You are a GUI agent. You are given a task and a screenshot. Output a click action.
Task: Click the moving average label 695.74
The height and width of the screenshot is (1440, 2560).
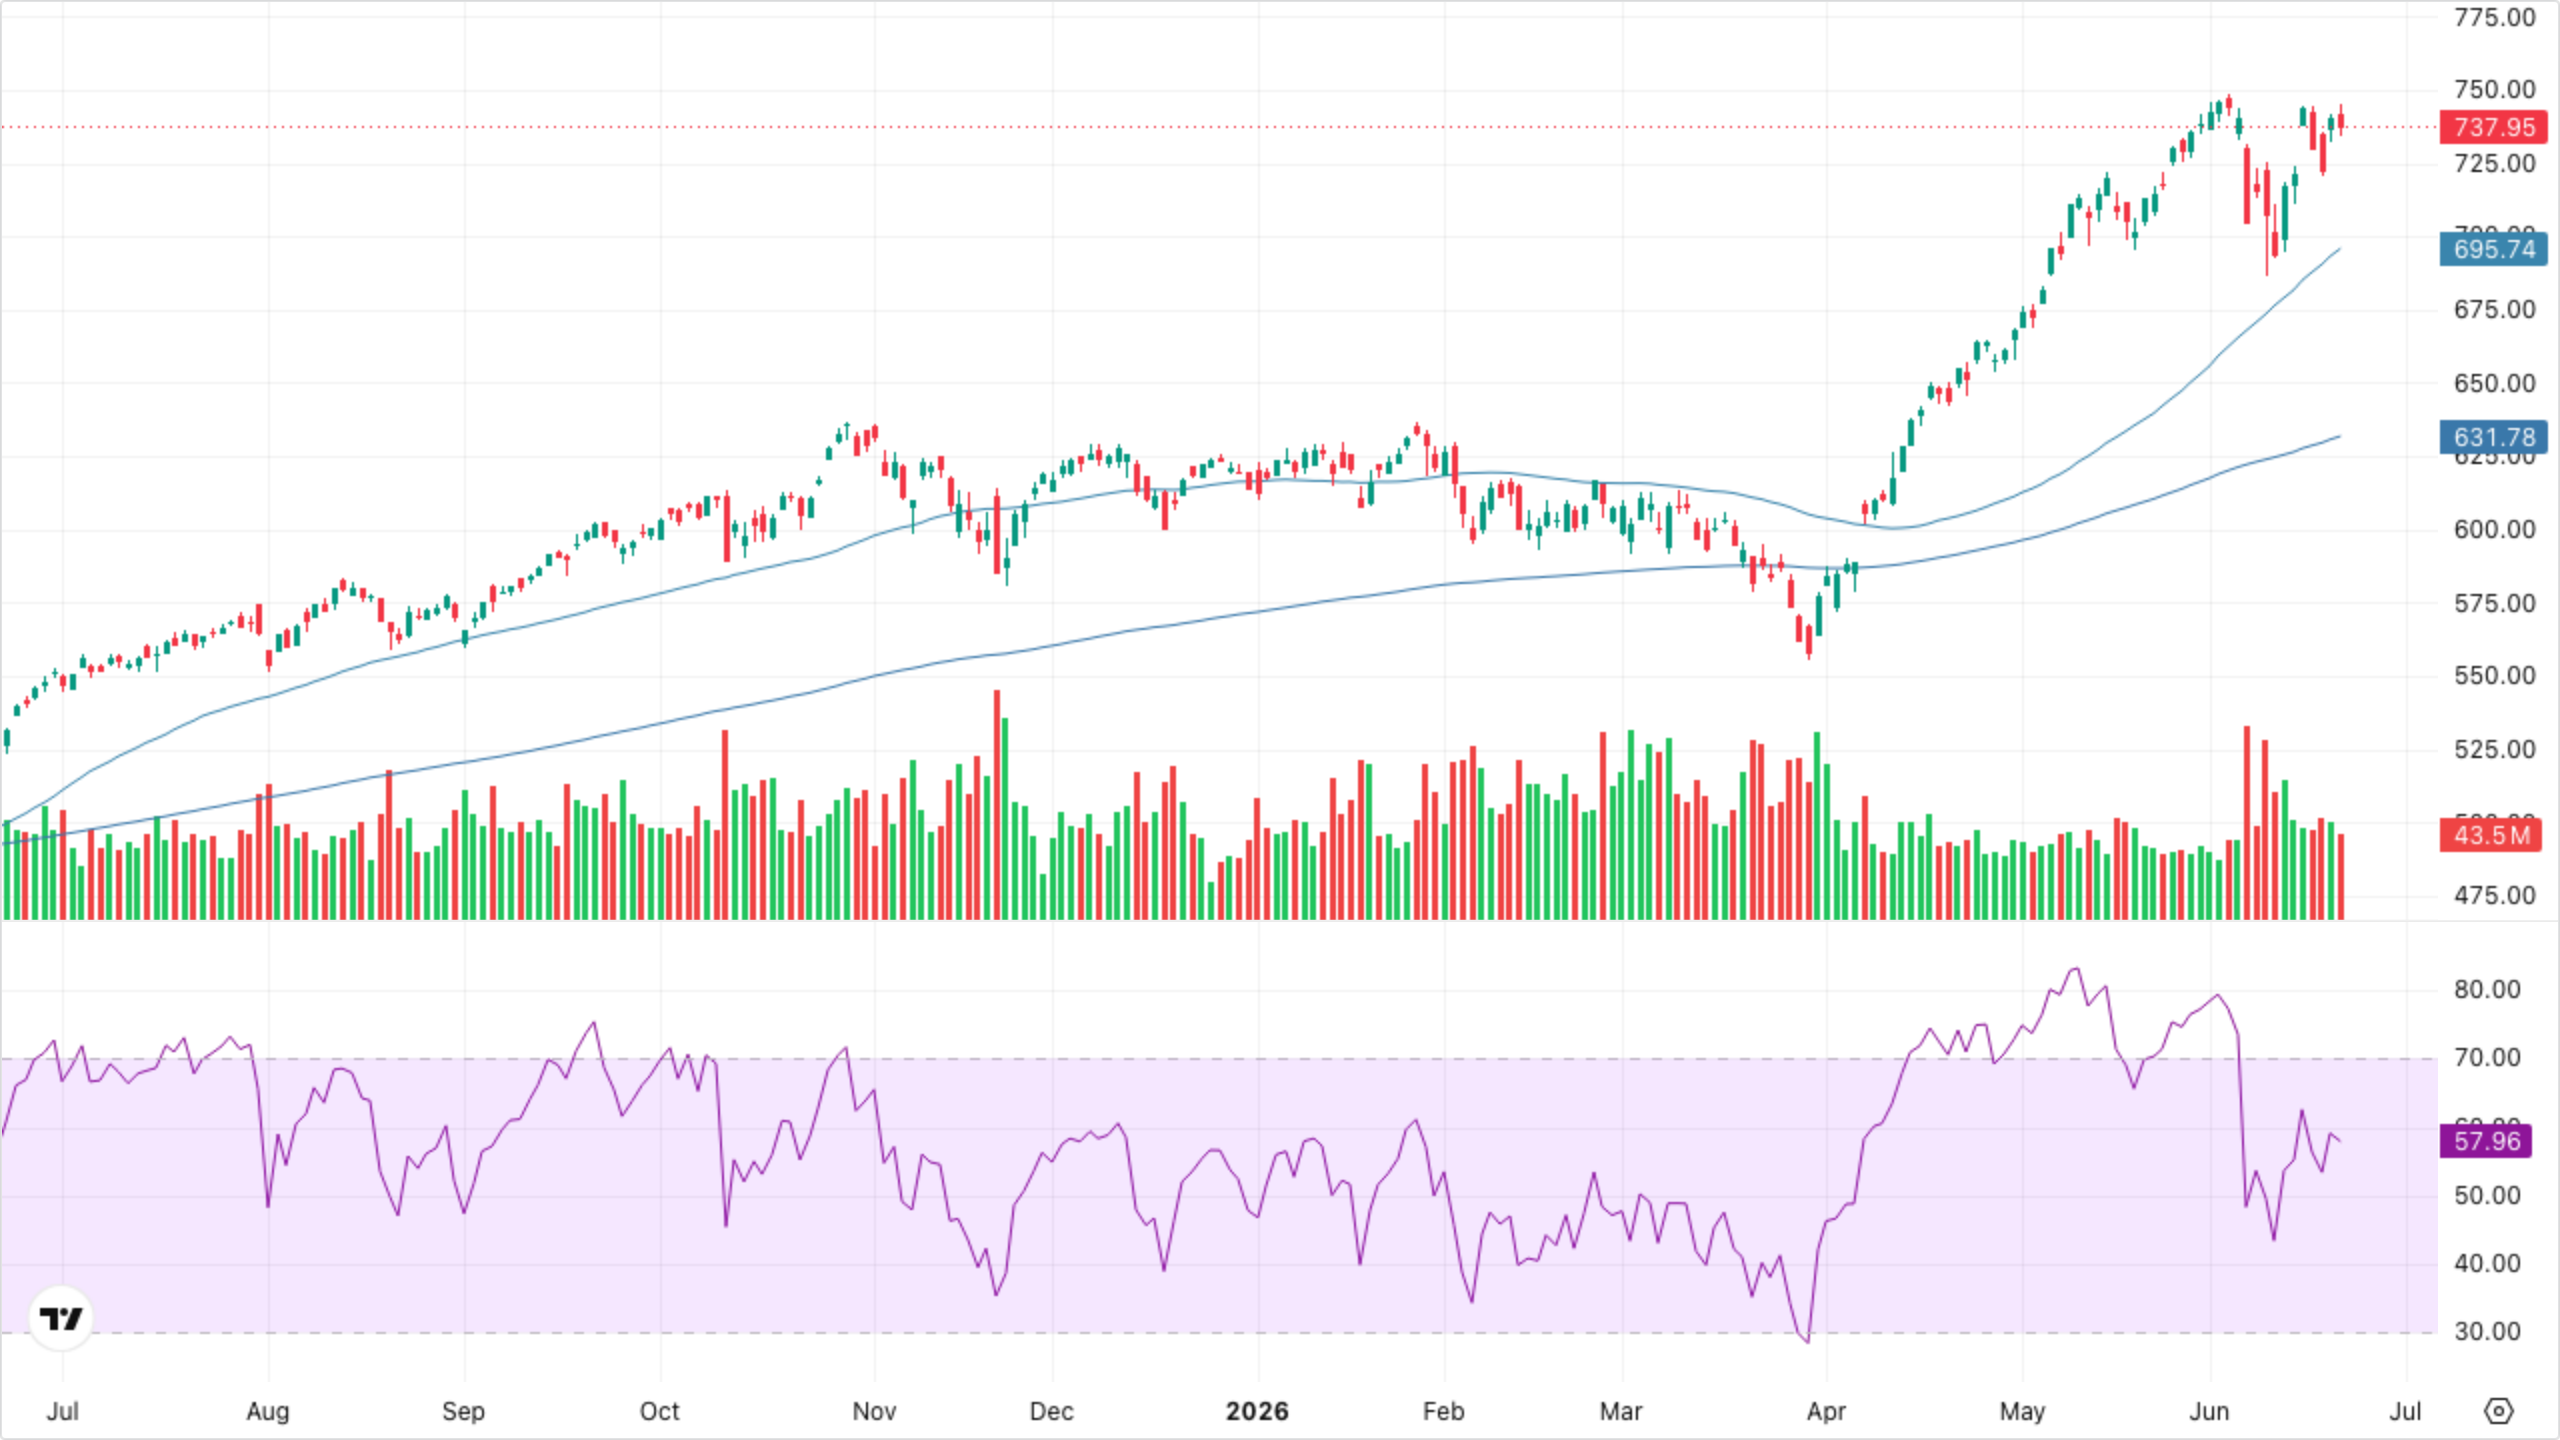[x=2494, y=249]
